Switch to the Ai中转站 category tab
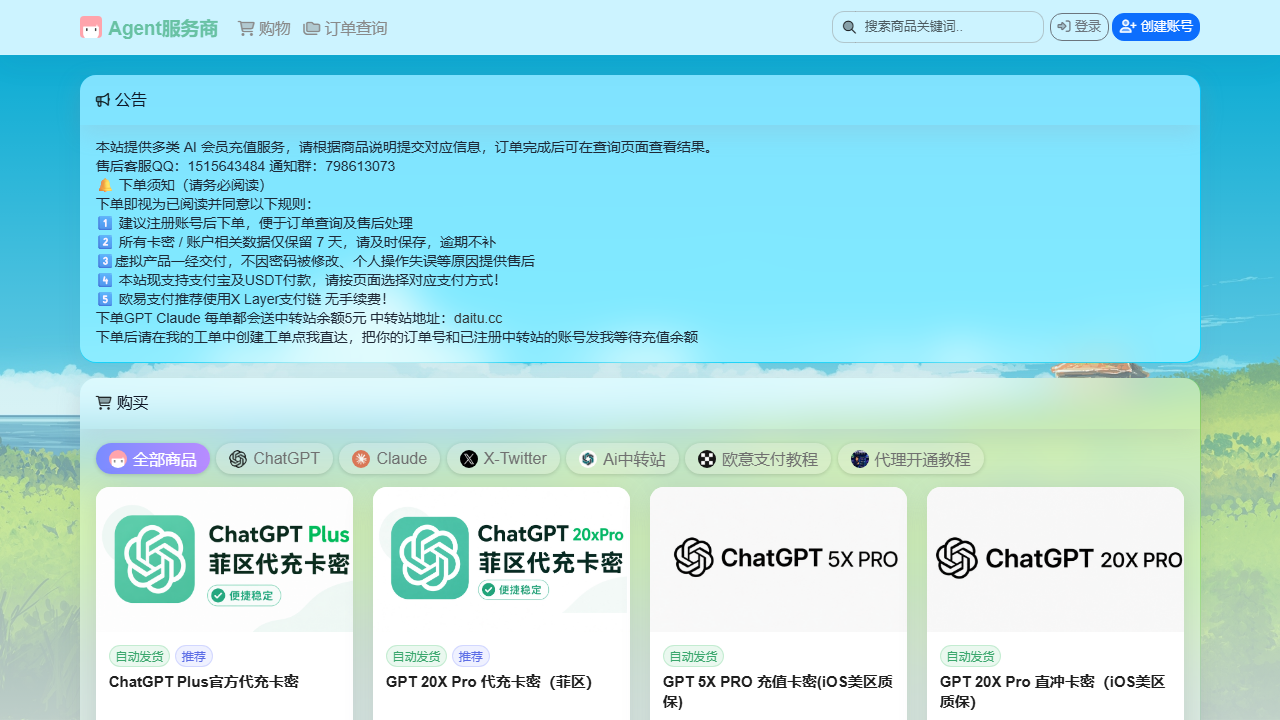Viewport: 1280px width, 720px height. tap(622, 459)
